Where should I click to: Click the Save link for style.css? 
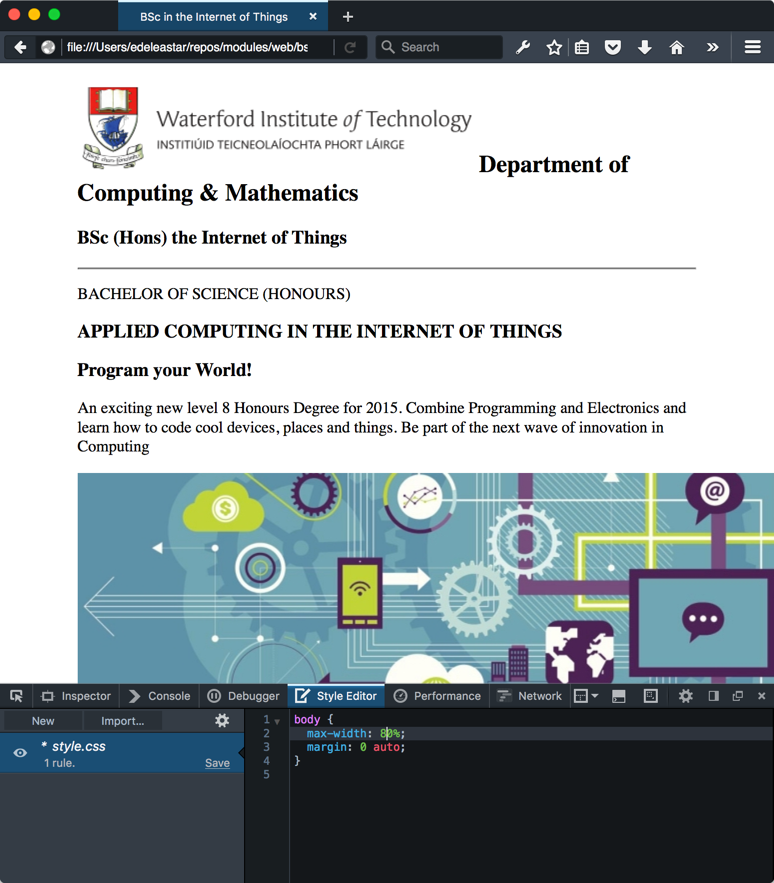(217, 763)
